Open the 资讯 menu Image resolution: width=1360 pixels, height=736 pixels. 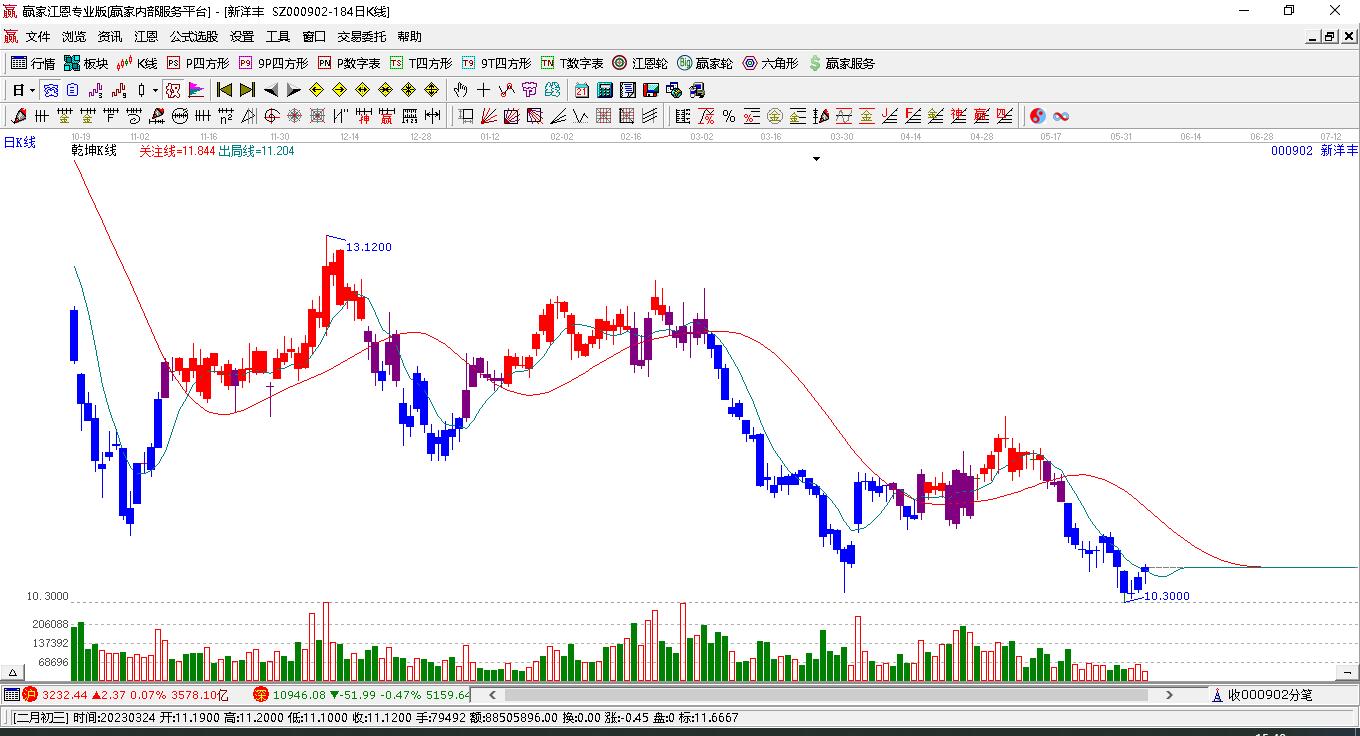(110, 37)
